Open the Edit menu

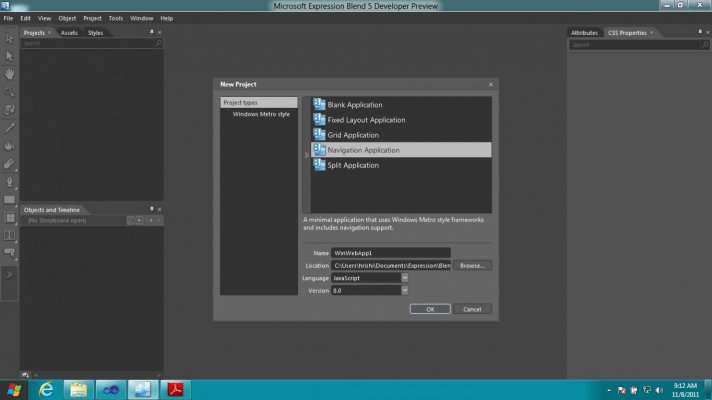25,18
